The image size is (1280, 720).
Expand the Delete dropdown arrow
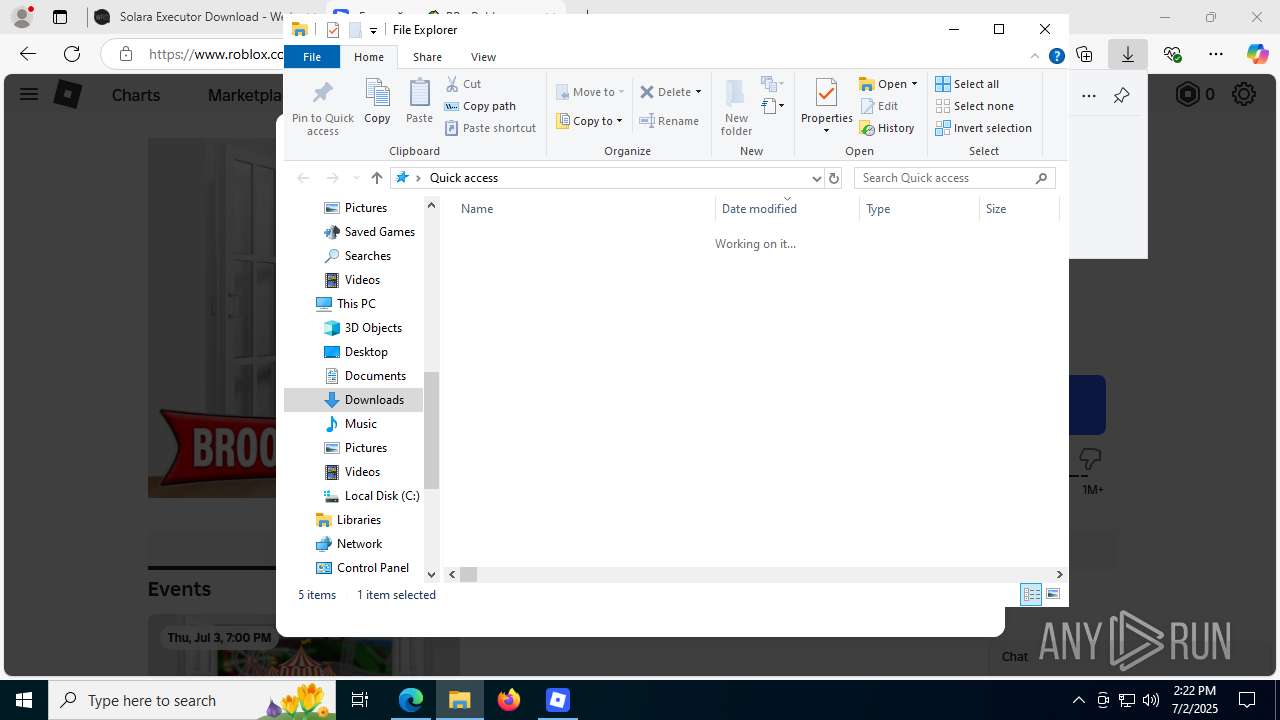click(x=698, y=92)
